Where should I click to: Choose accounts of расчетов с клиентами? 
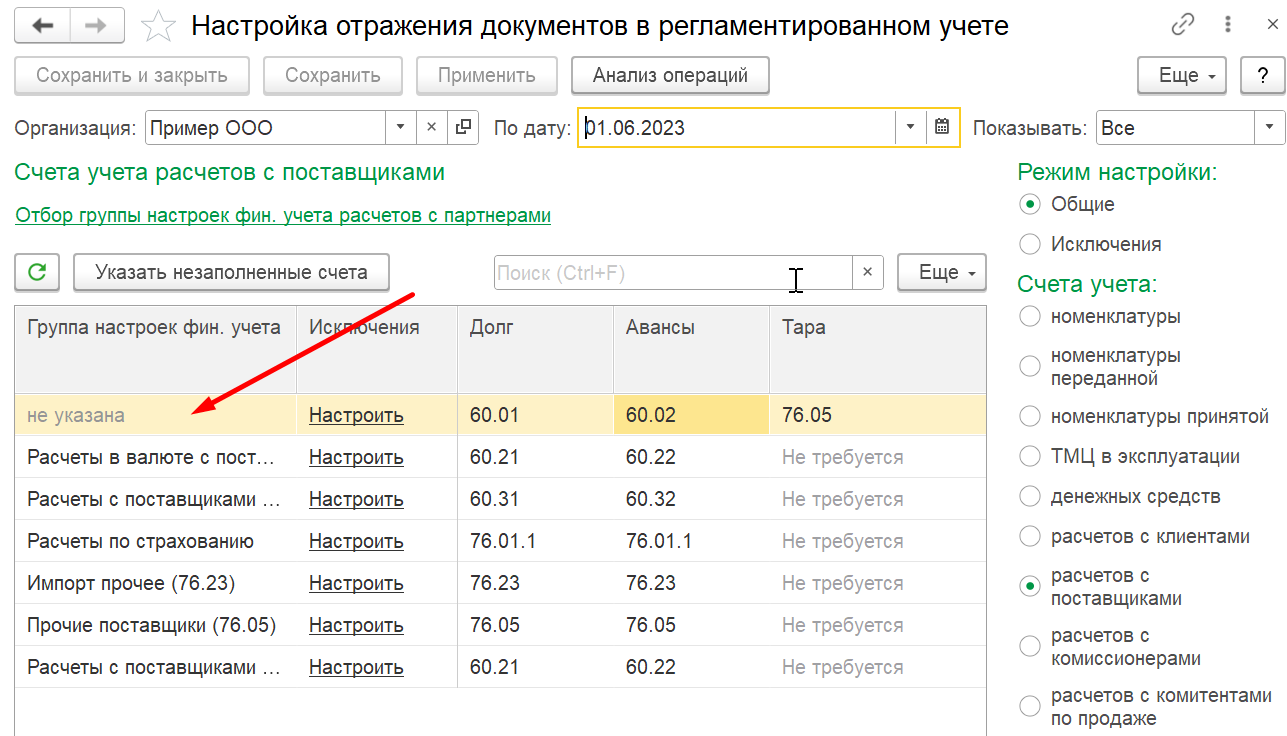1029,536
